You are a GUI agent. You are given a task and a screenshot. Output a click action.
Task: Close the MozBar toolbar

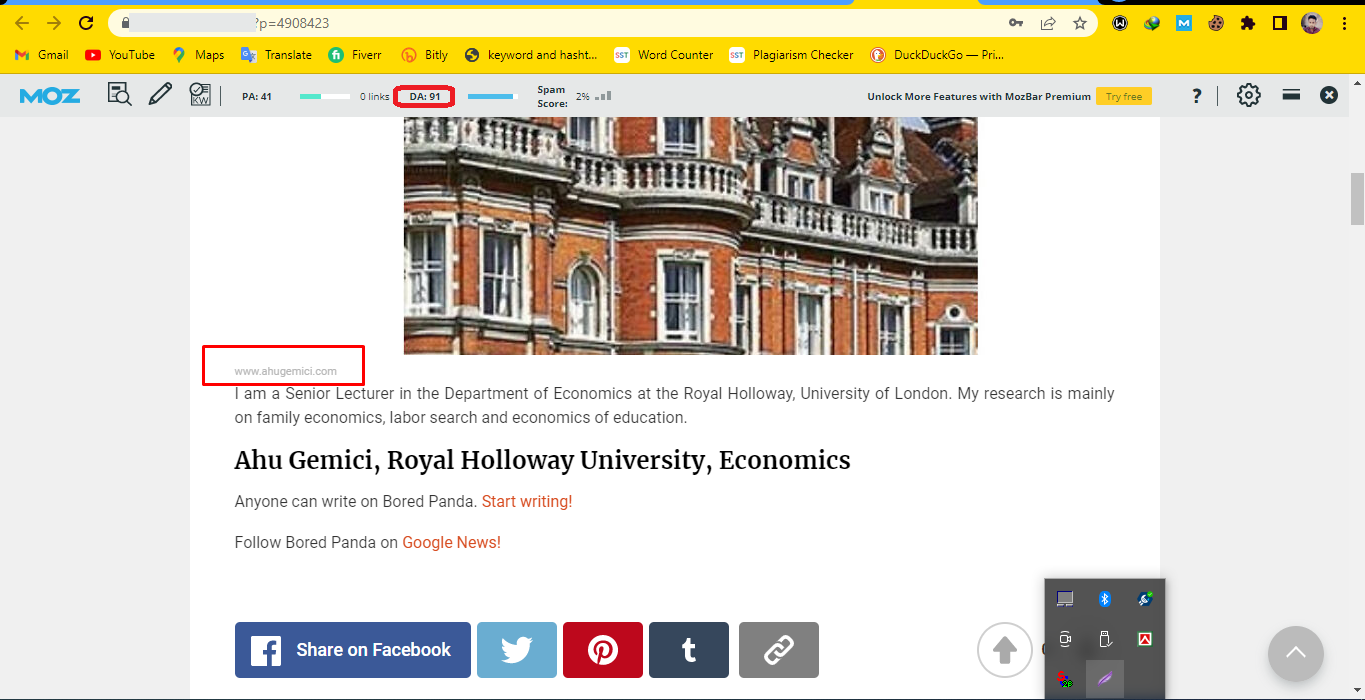tap(1328, 95)
